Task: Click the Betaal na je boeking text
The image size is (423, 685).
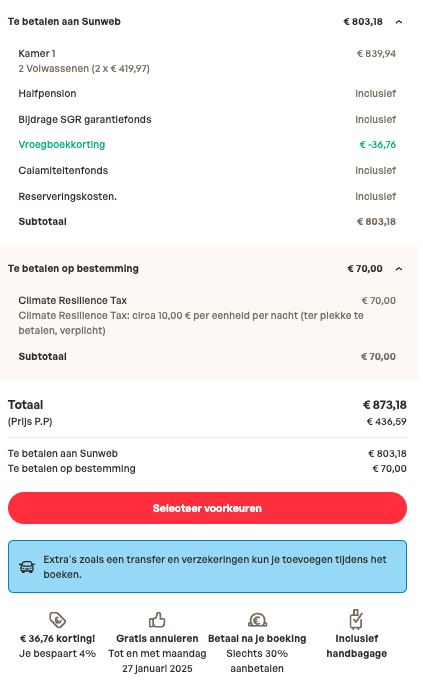Action: [x=257, y=638]
